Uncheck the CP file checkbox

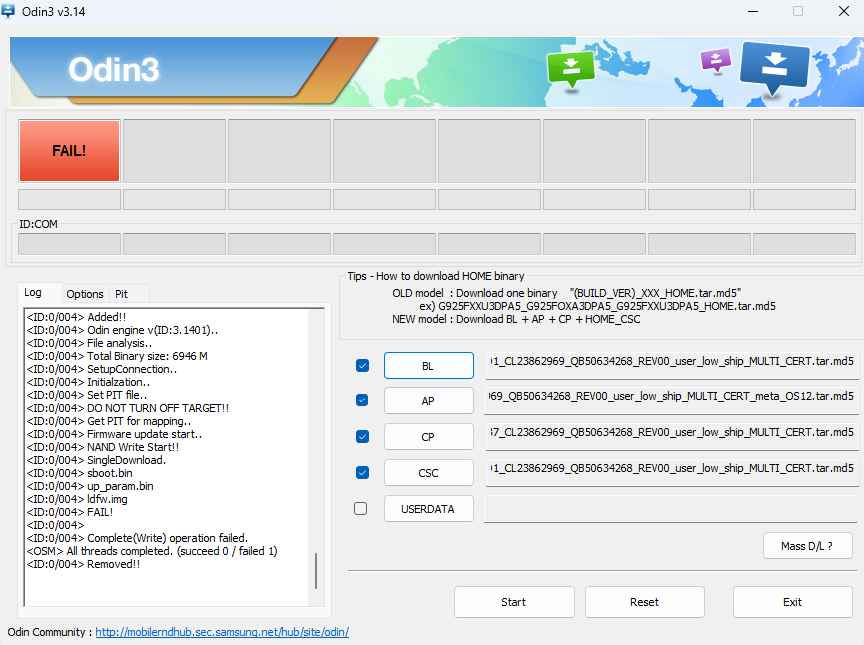tap(362, 437)
